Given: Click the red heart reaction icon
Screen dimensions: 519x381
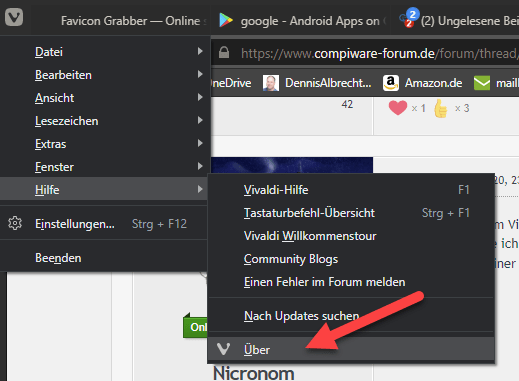Looking at the screenshot, I should pos(398,108).
